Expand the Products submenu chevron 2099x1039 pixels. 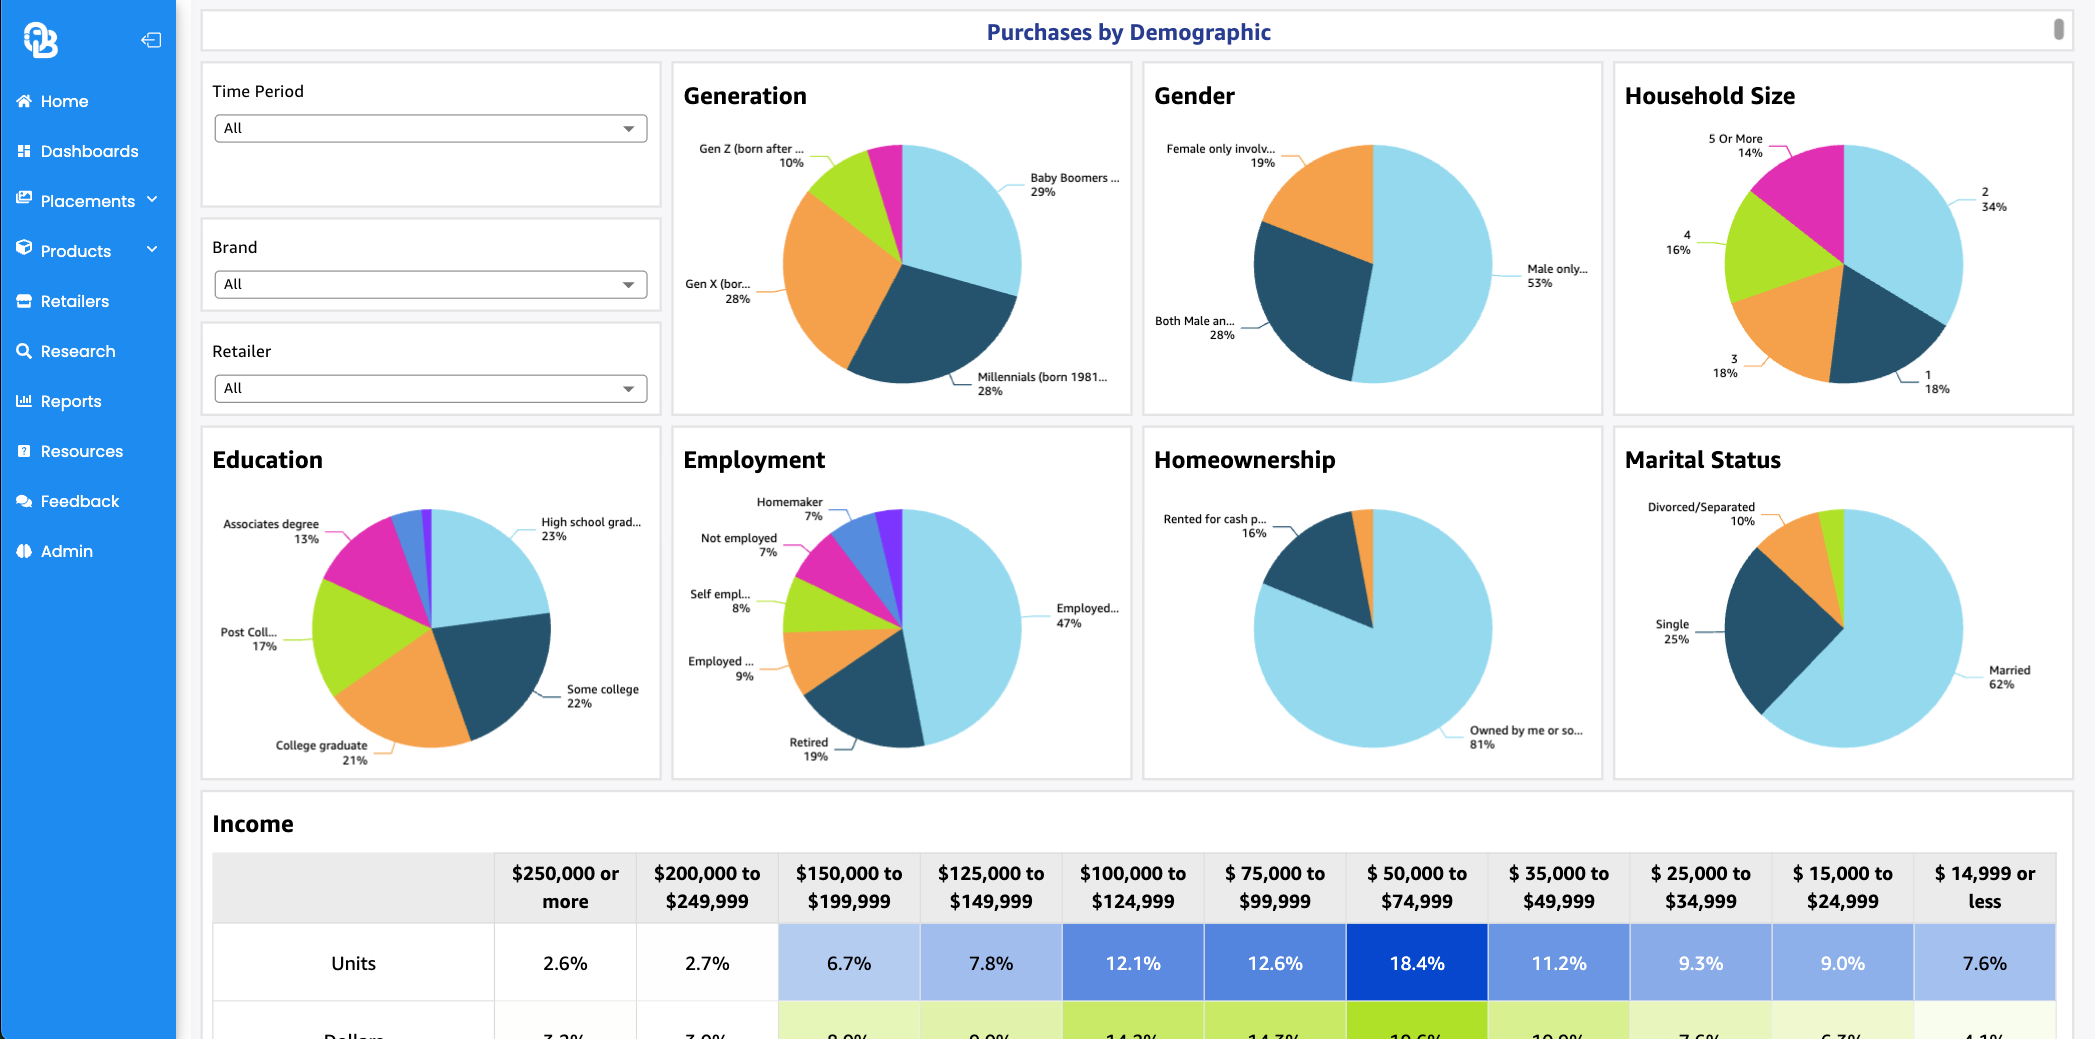152,249
